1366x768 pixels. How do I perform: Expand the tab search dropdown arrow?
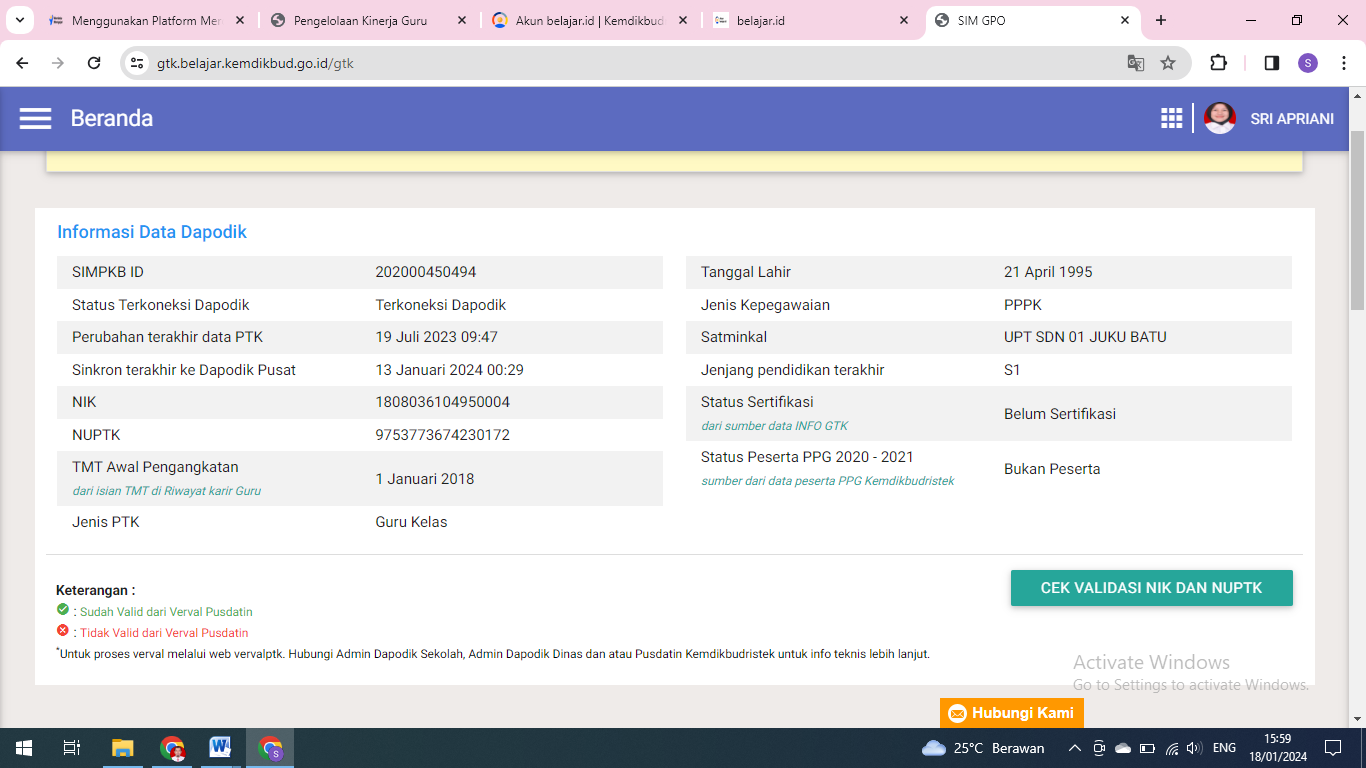19,20
